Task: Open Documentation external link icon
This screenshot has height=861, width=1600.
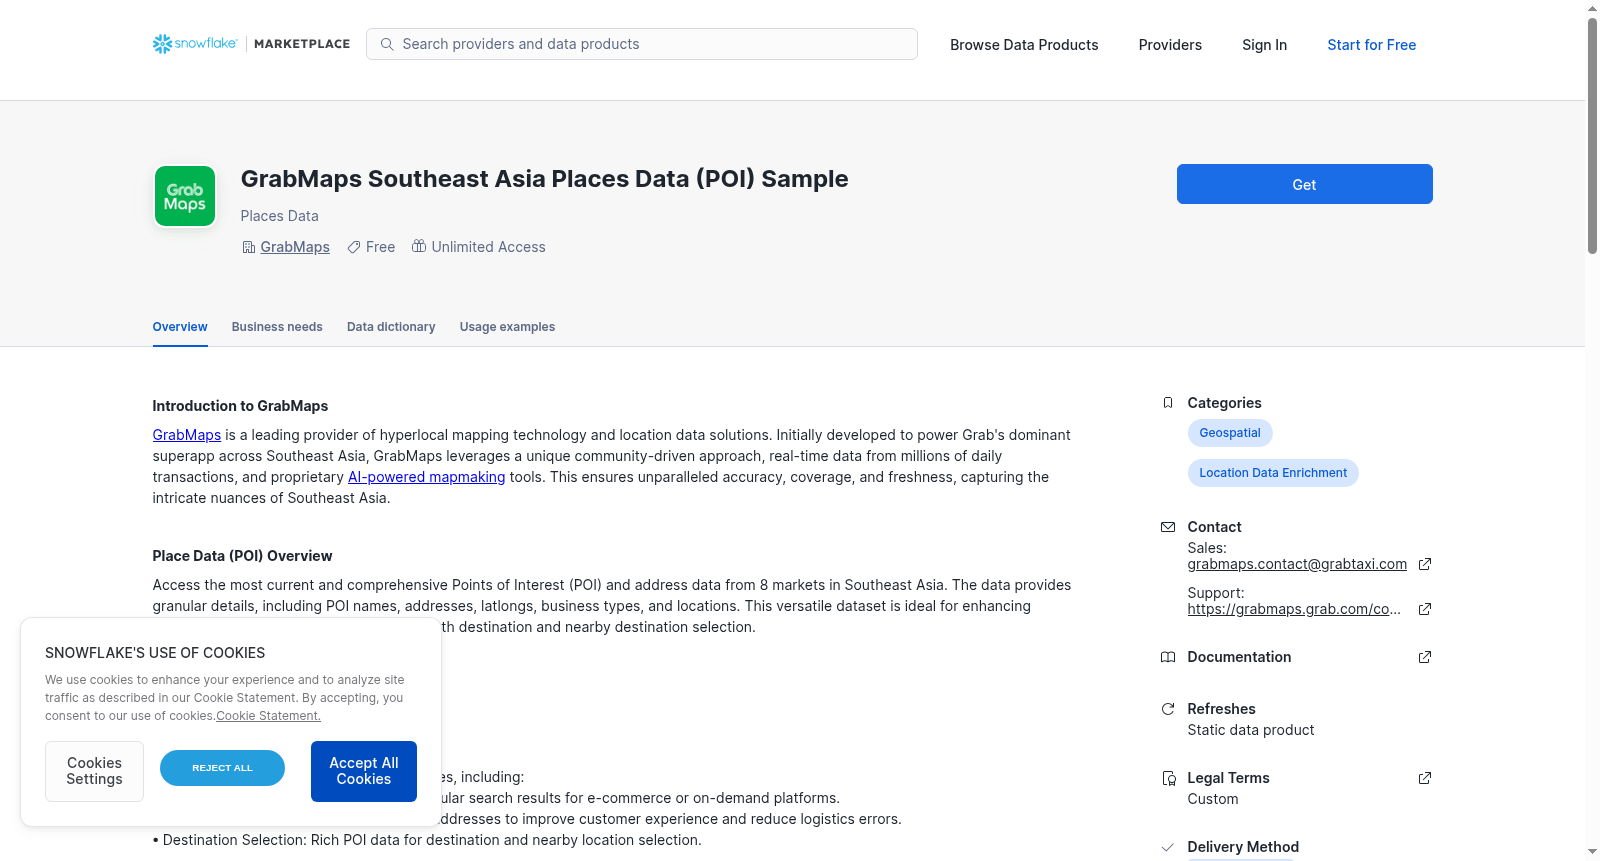Action: 1425,657
